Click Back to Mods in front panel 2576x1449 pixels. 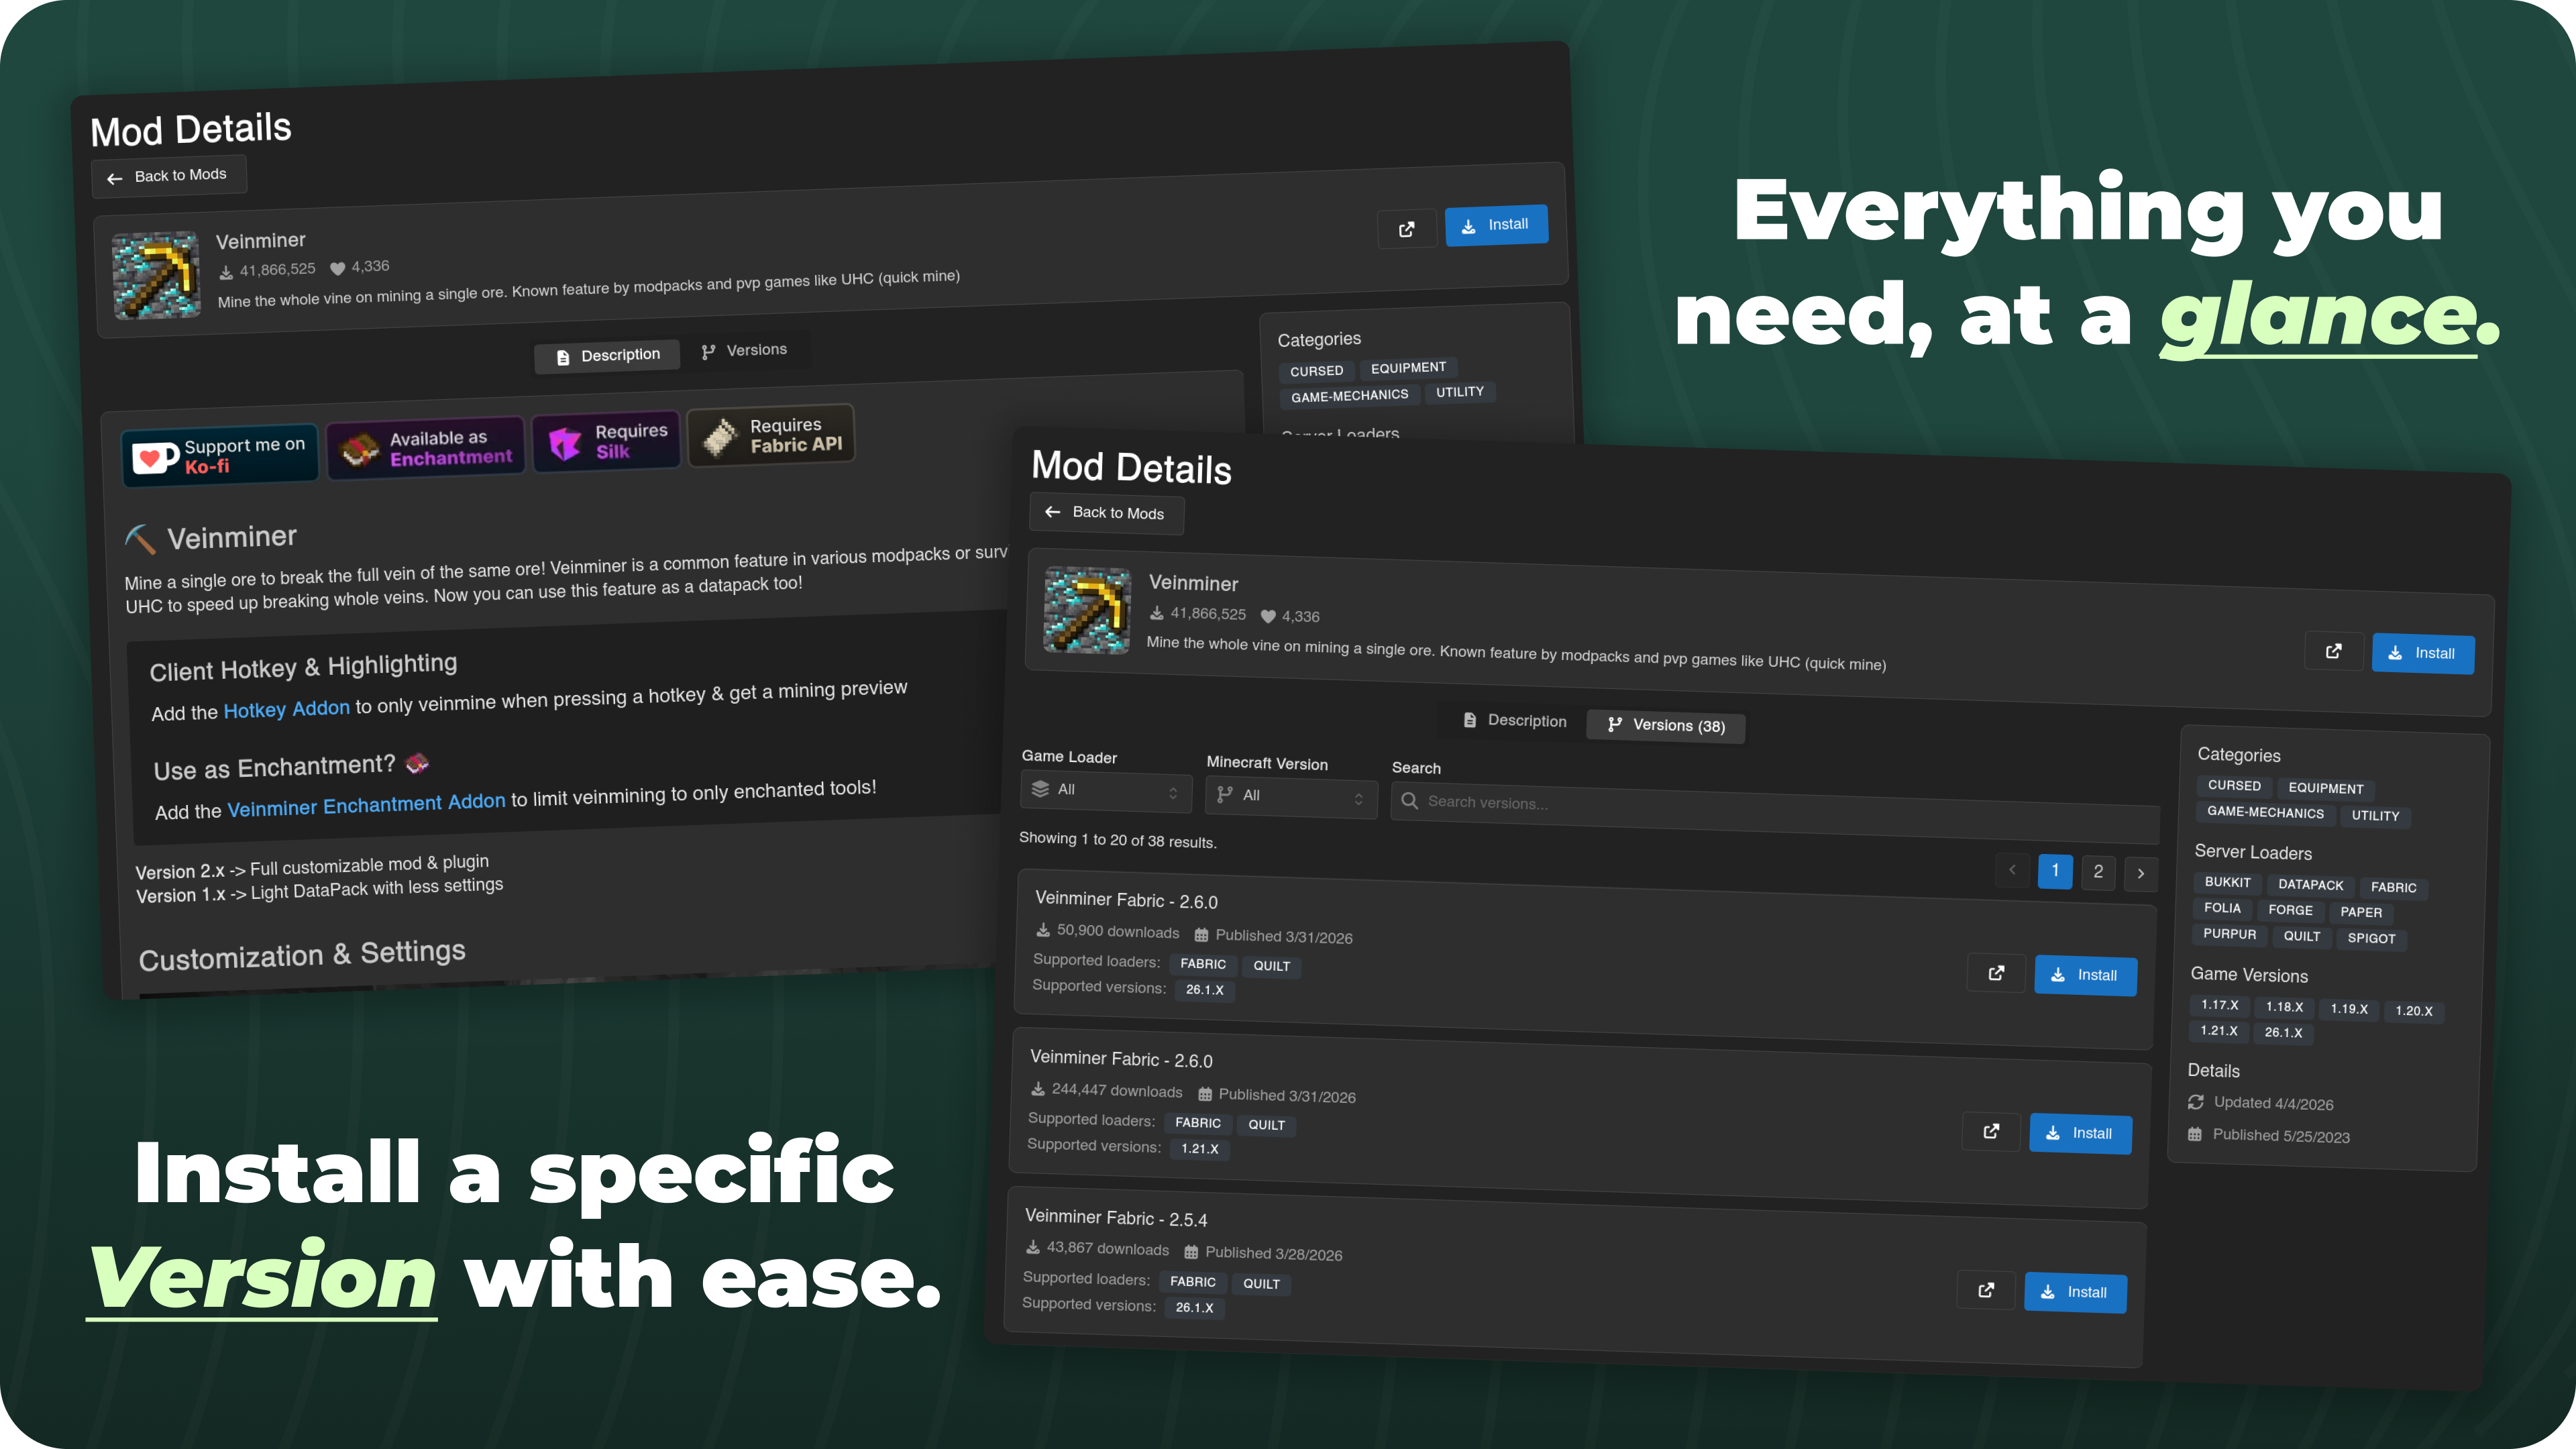(x=1106, y=513)
